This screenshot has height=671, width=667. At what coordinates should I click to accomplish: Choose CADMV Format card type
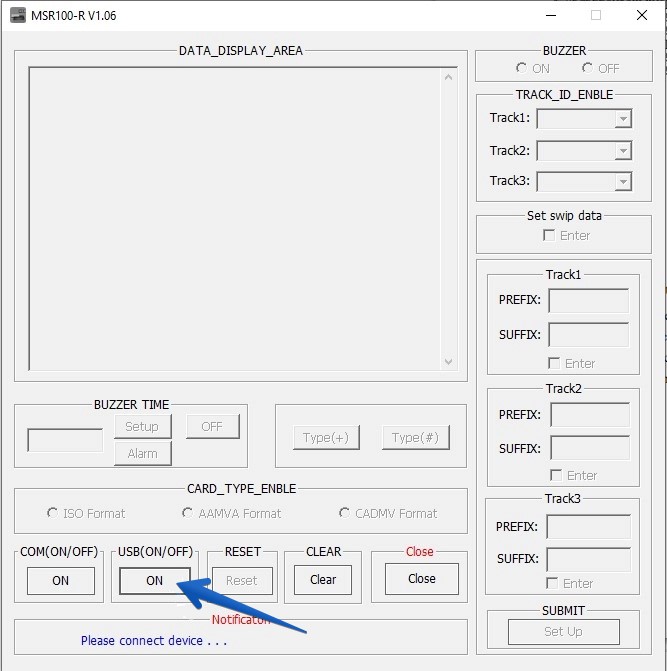[345, 513]
